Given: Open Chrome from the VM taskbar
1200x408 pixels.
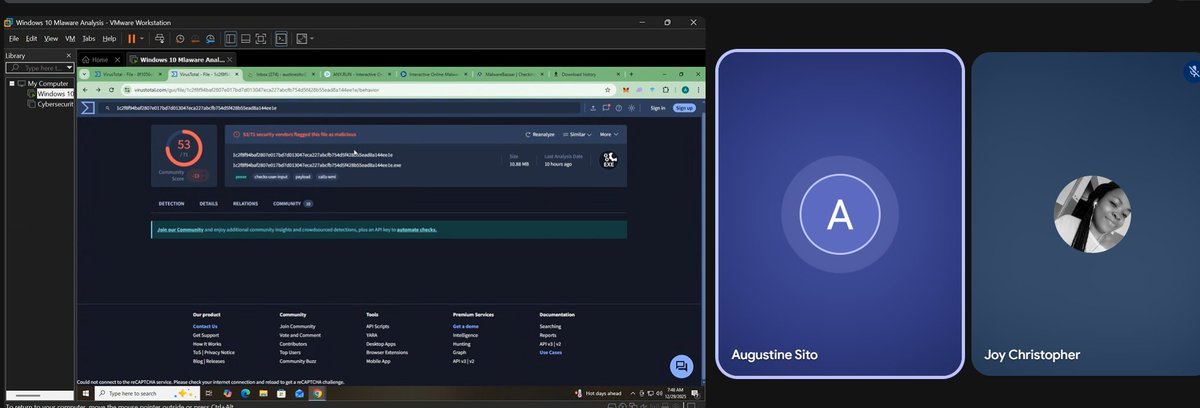Looking at the screenshot, I should 317,394.
